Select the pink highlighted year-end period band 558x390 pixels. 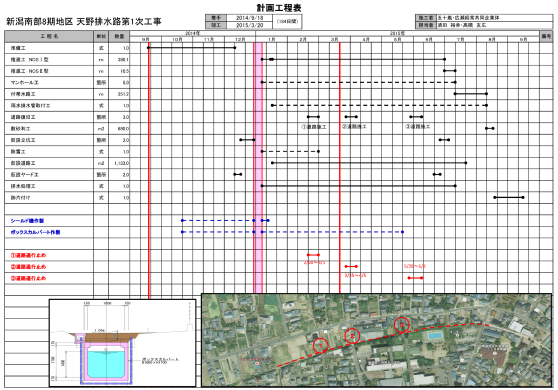tap(258, 167)
